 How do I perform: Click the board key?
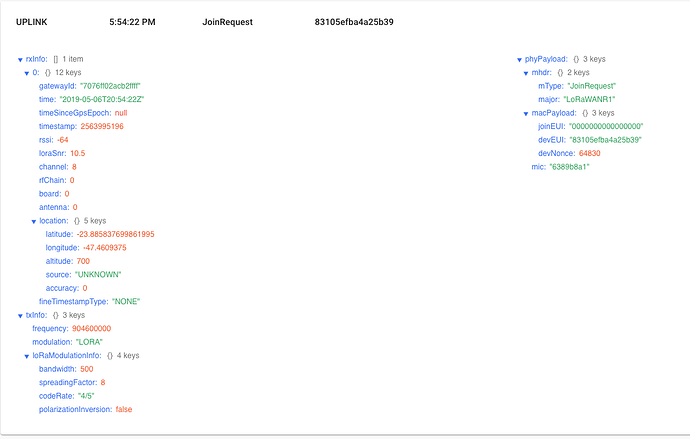pos(49,194)
